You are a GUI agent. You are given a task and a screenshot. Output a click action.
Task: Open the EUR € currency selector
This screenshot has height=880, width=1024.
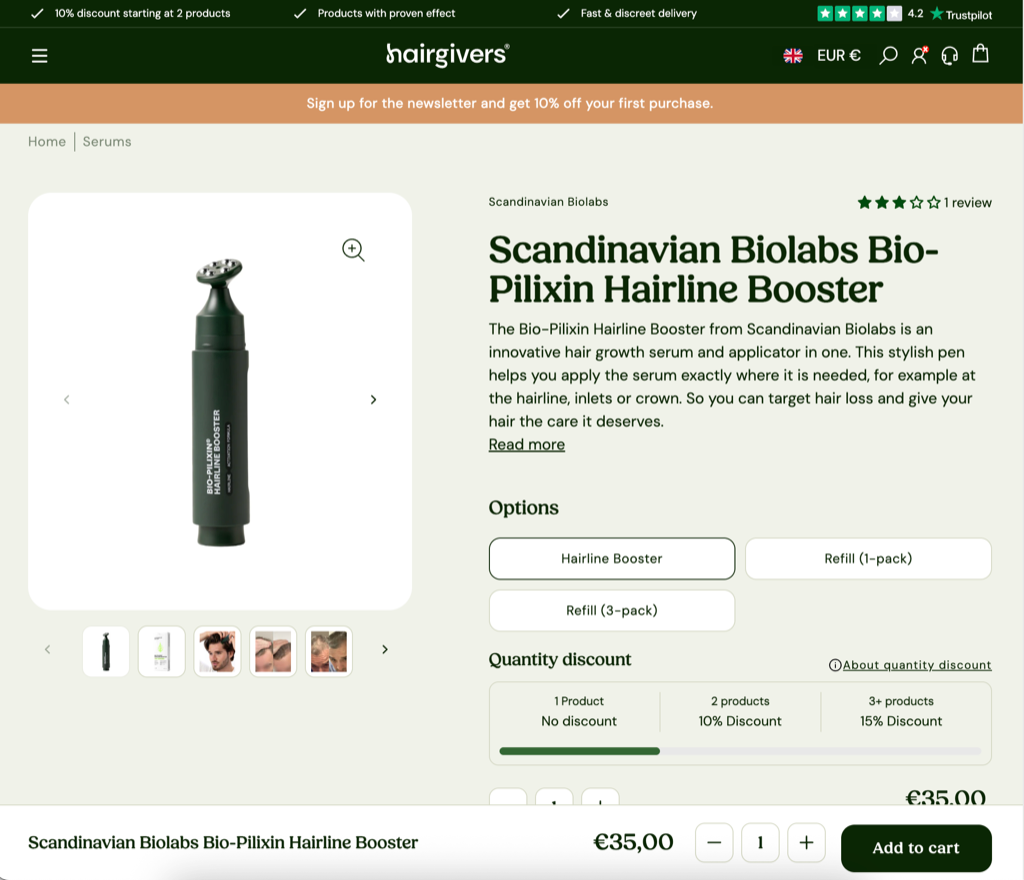point(837,56)
